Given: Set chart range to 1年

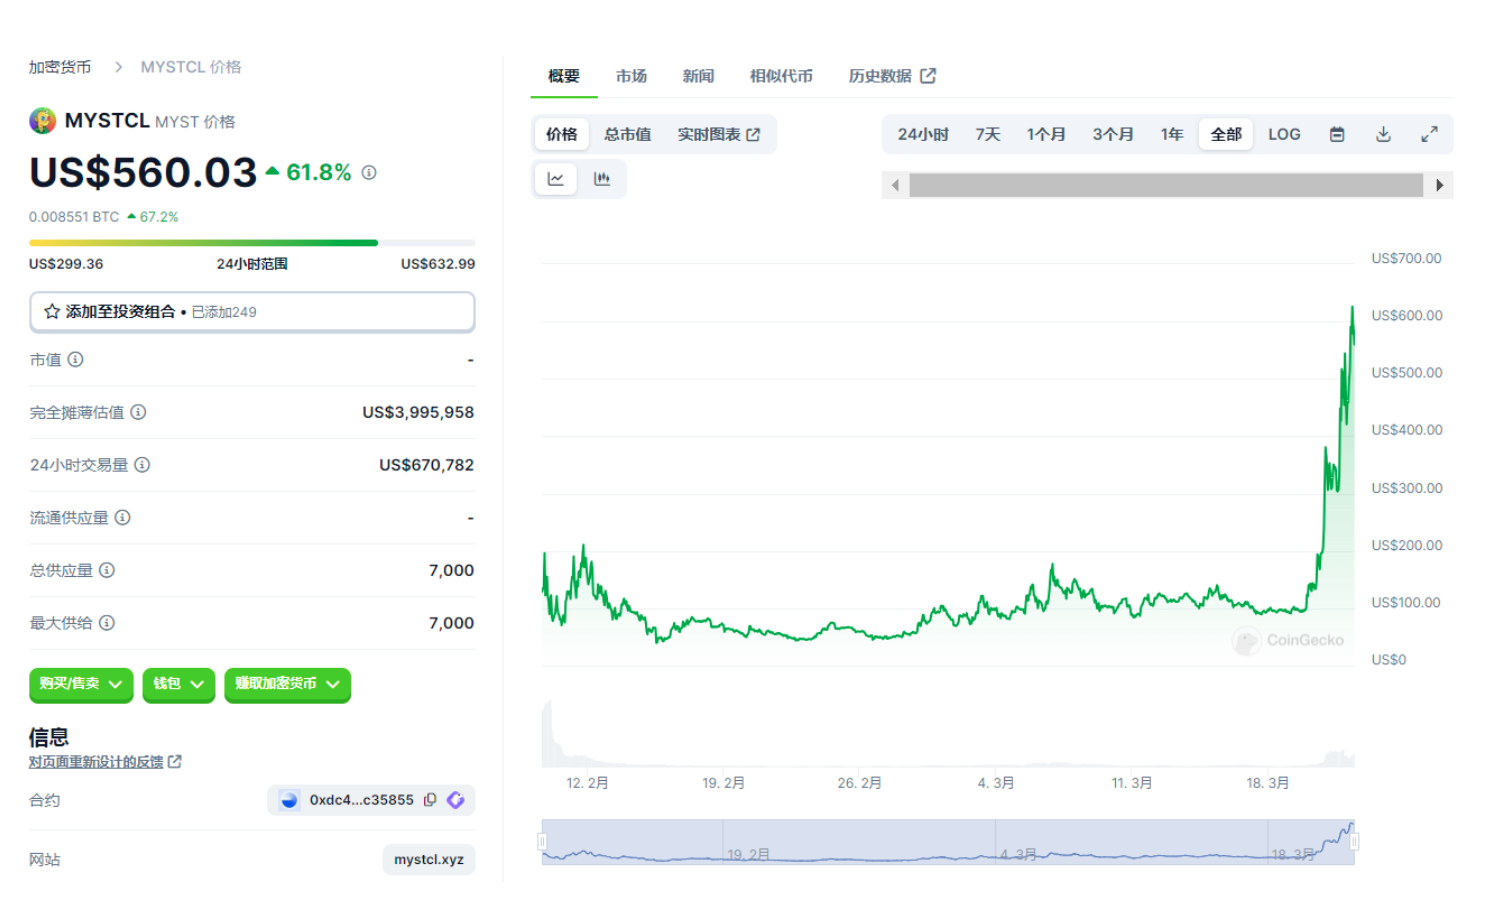Looking at the screenshot, I should pos(1172,134).
